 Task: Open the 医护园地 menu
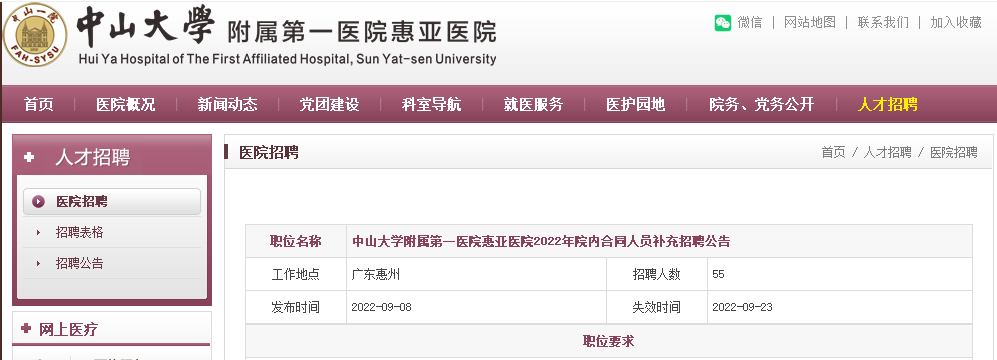635,104
